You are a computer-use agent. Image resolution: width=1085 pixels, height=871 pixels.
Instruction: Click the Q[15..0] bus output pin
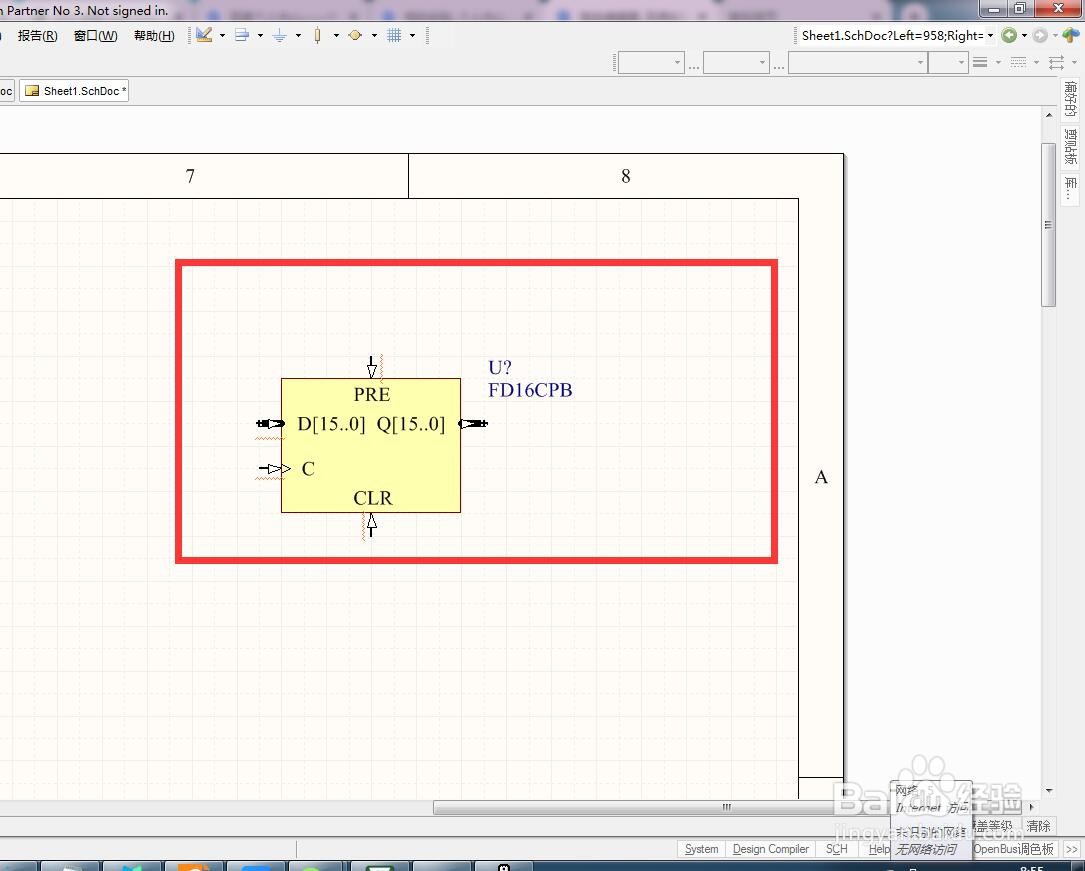[x=473, y=423]
